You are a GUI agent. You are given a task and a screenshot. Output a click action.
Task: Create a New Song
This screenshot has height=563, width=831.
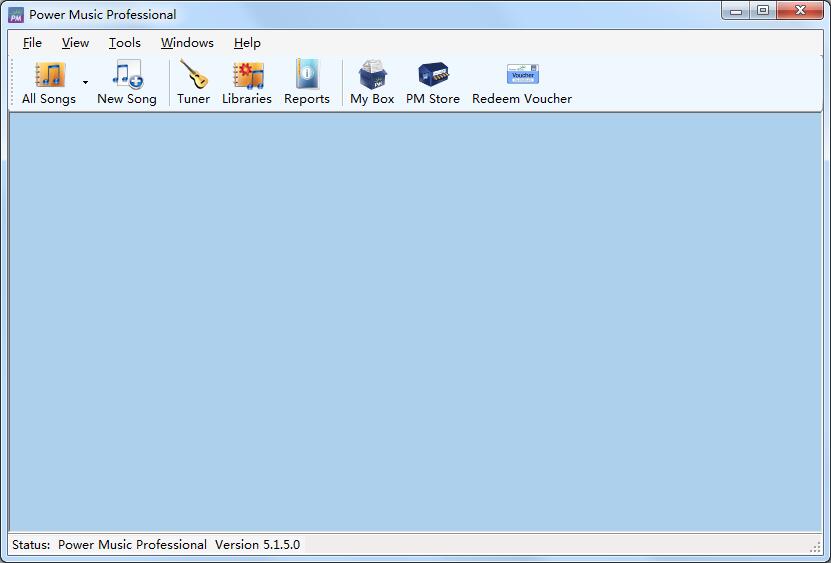127,82
